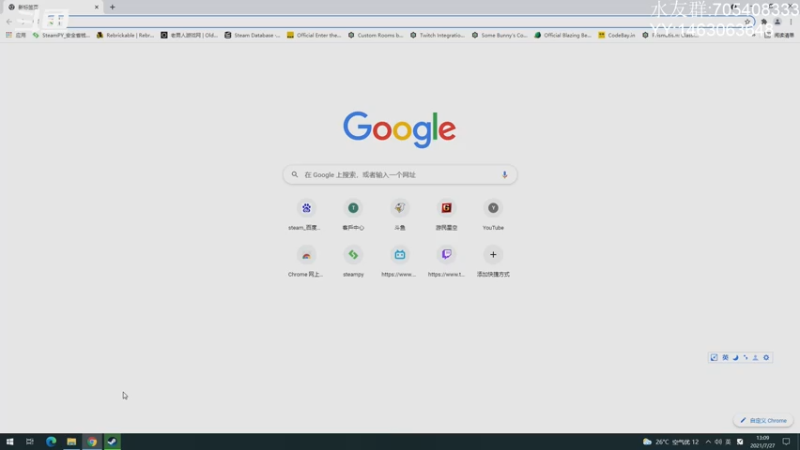Open the Some Bunny's Co... bookmark

pyautogui.click(x=499, y=35)
